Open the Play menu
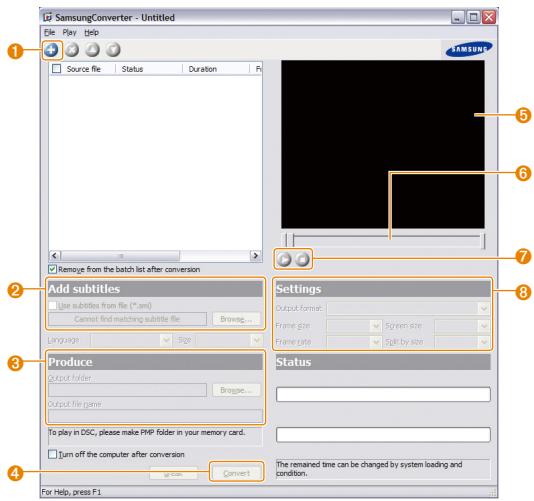 [x=69, y=32]
